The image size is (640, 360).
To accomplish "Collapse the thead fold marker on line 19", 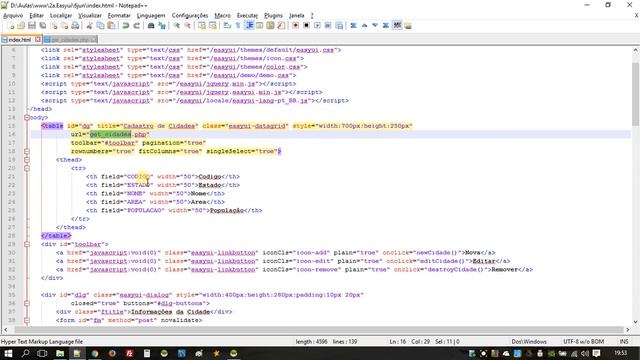I will [27, 160].
